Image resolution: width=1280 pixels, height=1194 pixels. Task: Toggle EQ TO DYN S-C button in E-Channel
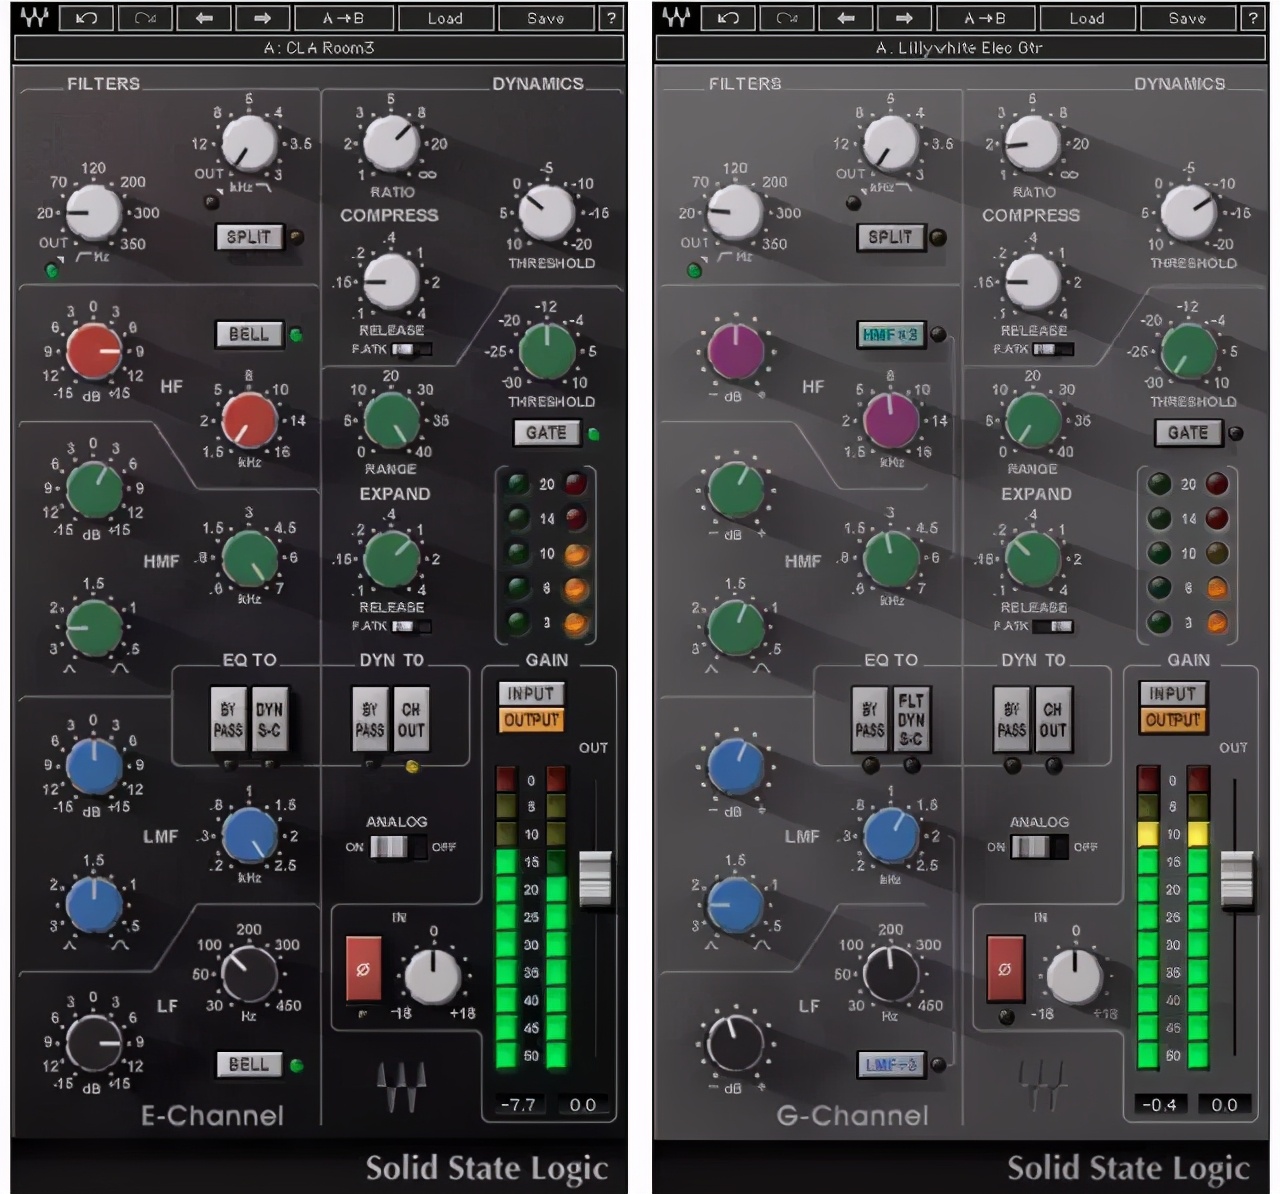269,718
